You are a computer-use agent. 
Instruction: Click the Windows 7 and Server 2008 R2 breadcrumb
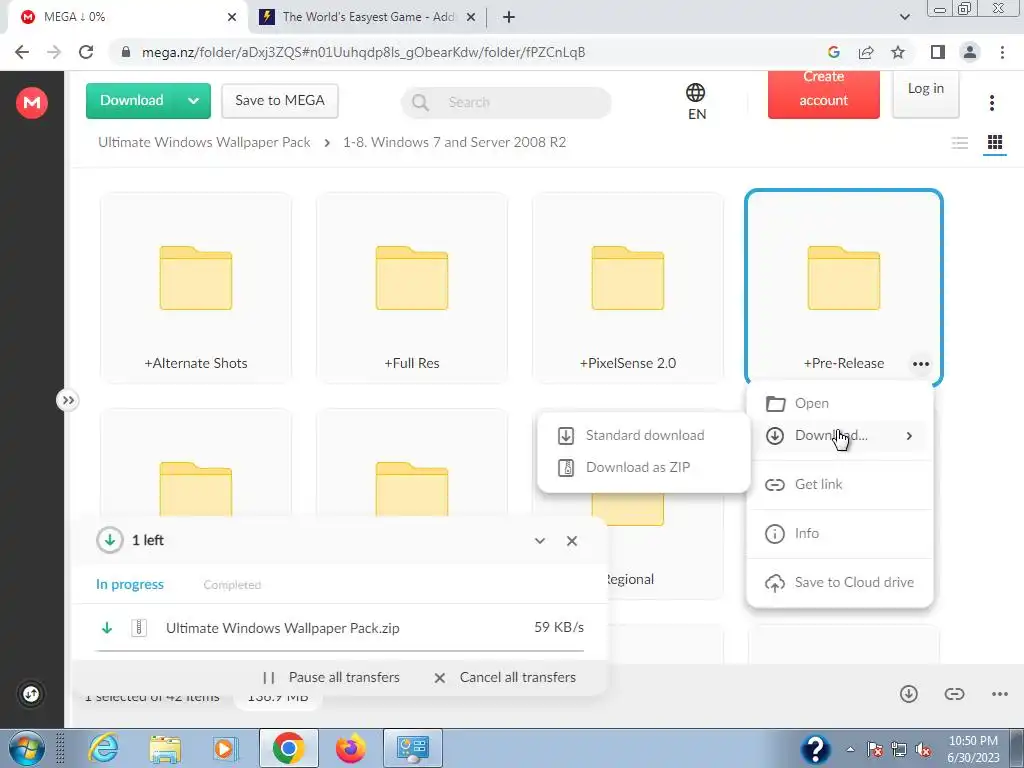(x=455, y=142)
